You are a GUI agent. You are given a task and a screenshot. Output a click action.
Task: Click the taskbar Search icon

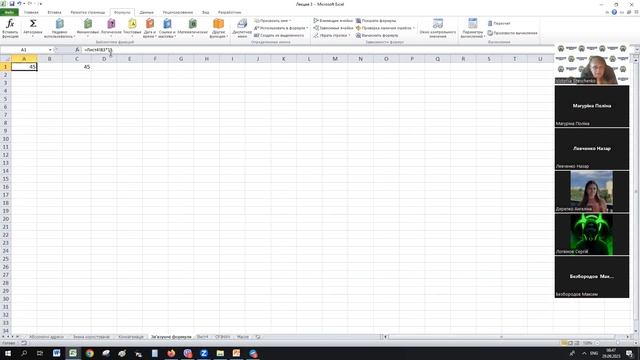(24, 353)
